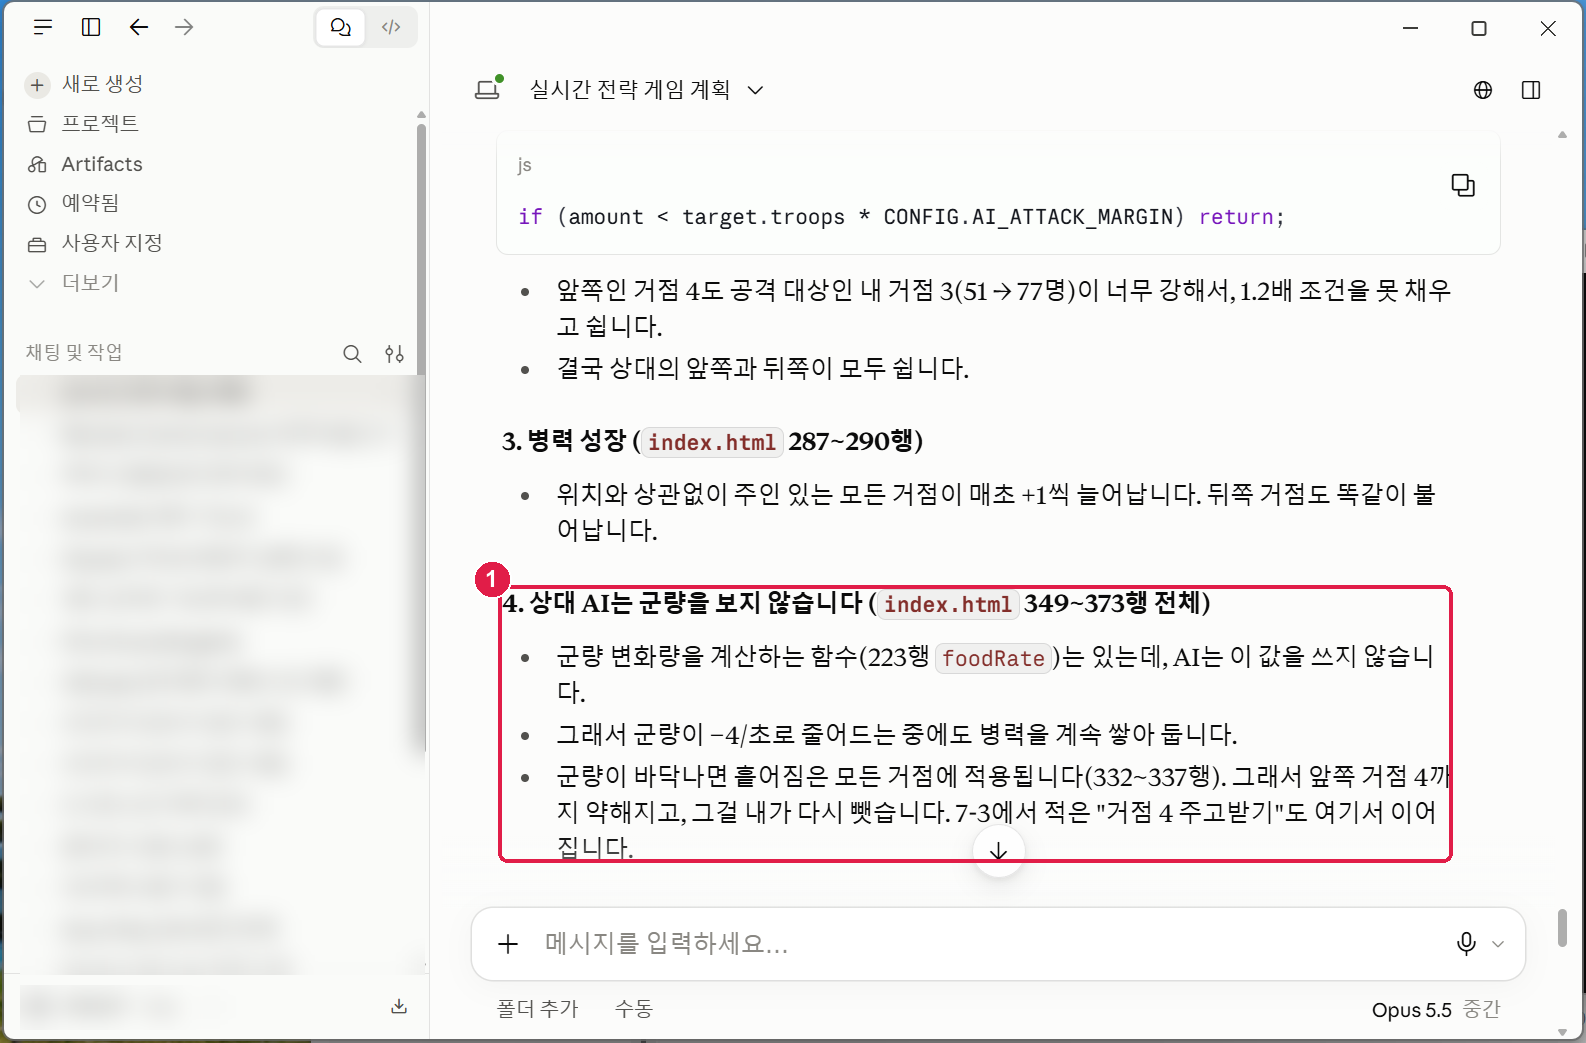Click the foodRate code reference

[x=993, y=658]
